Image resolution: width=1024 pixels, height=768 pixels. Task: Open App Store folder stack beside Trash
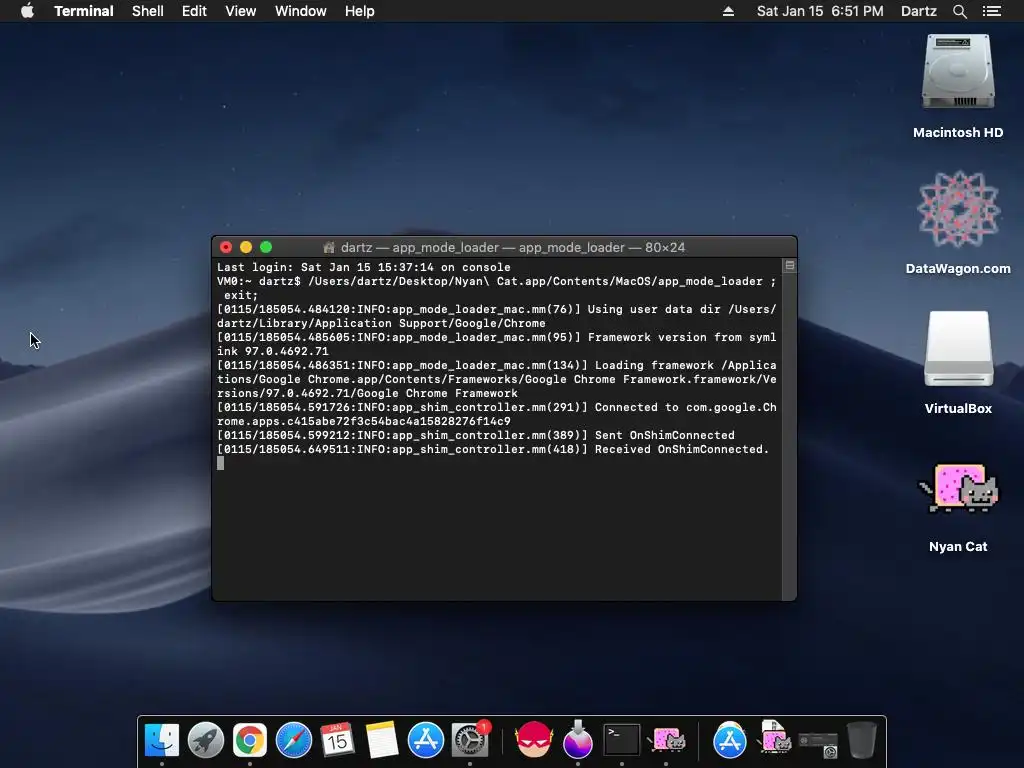click(729, 740)
